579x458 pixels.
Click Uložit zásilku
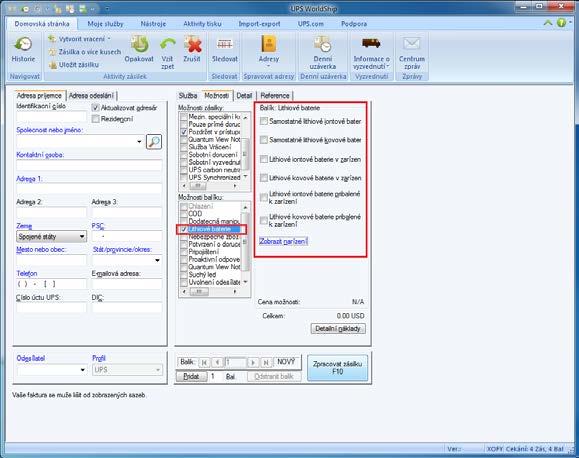tap(74, 65)
